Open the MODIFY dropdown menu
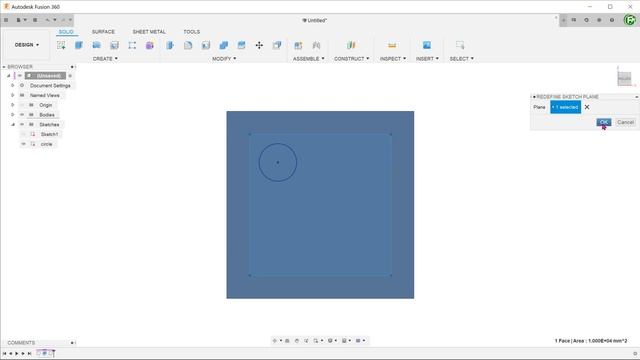This screenshot has height=360, width=640. 224,59
